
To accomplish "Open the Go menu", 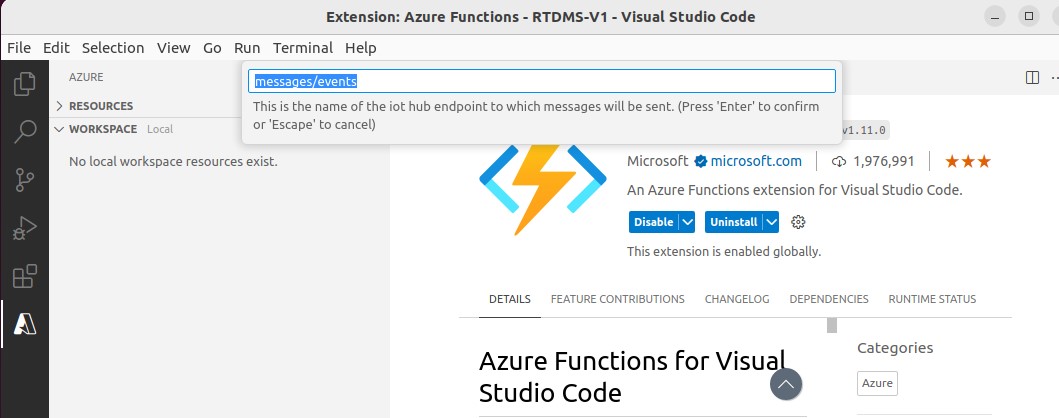I will (x=212, y=48).
